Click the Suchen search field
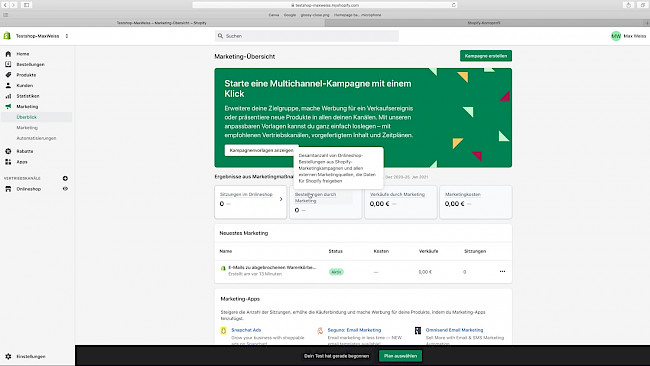The height and width of the screenshot is (366, 650). [x=307, y=36]
